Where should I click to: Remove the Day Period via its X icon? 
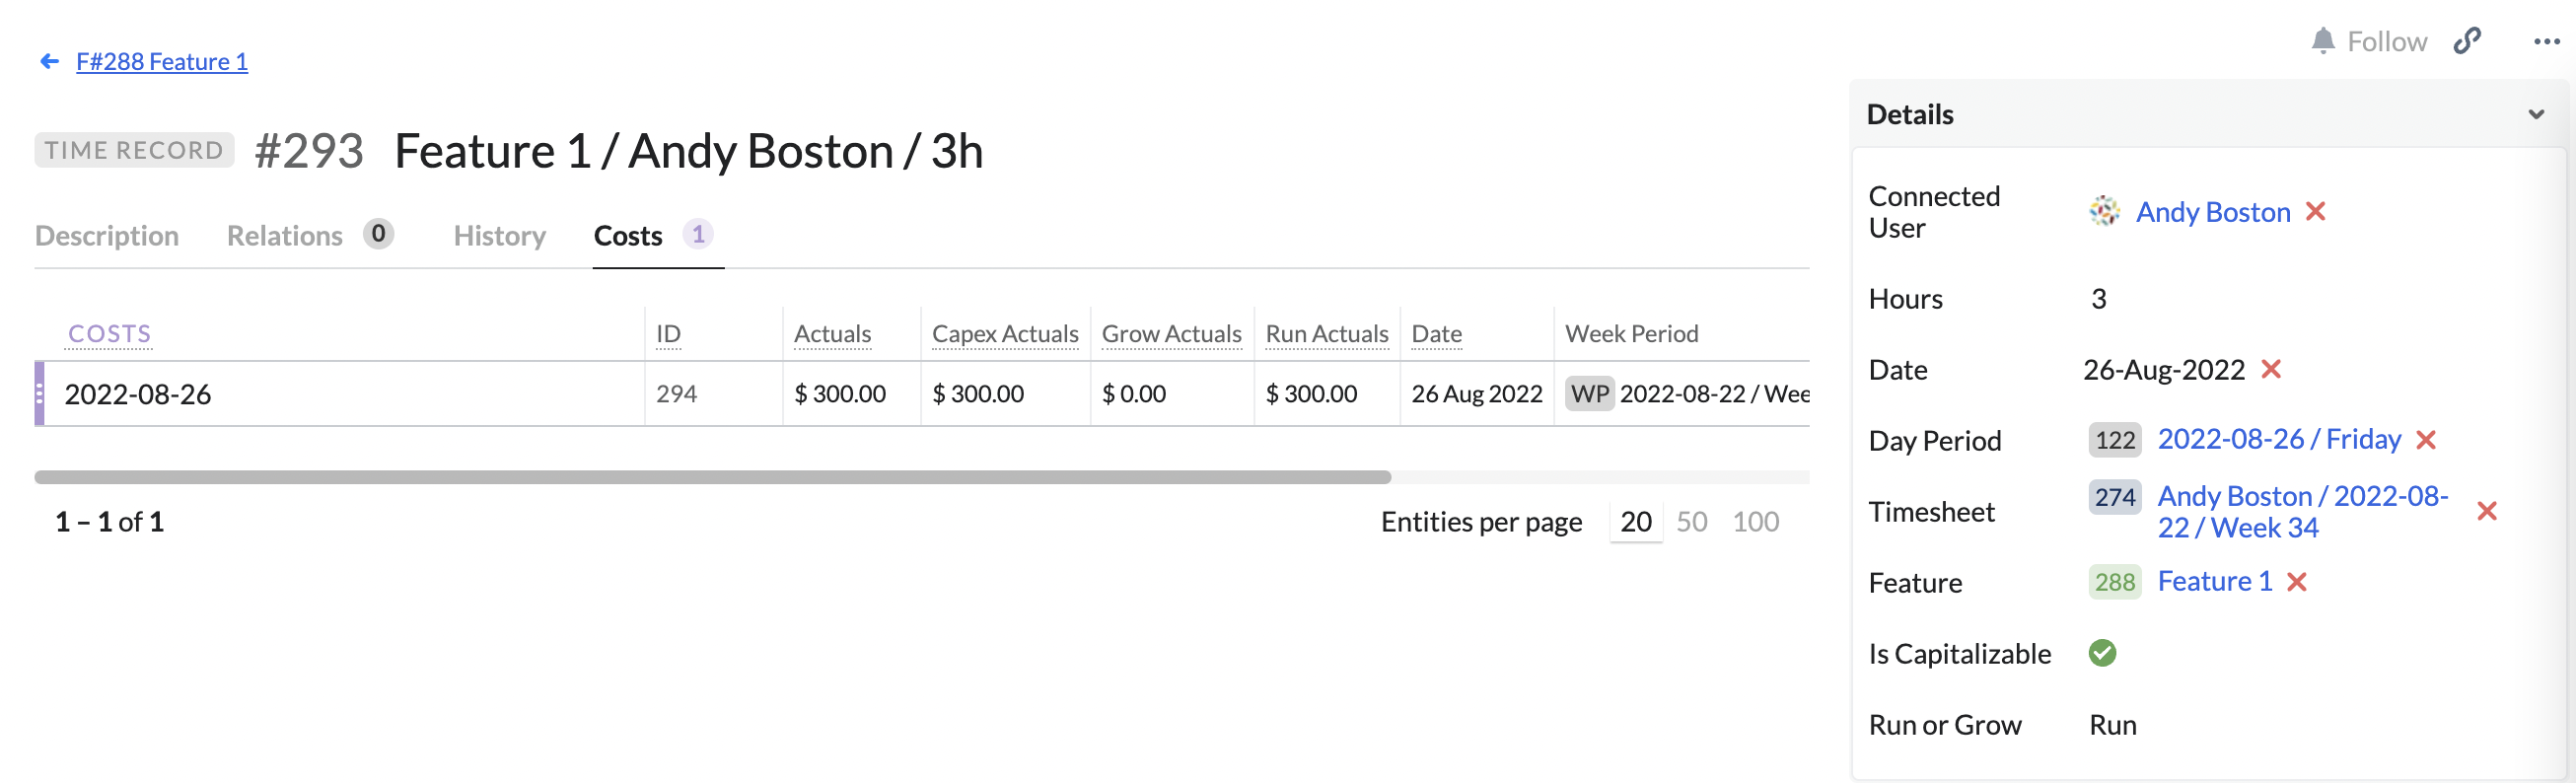coord(2428,439)
